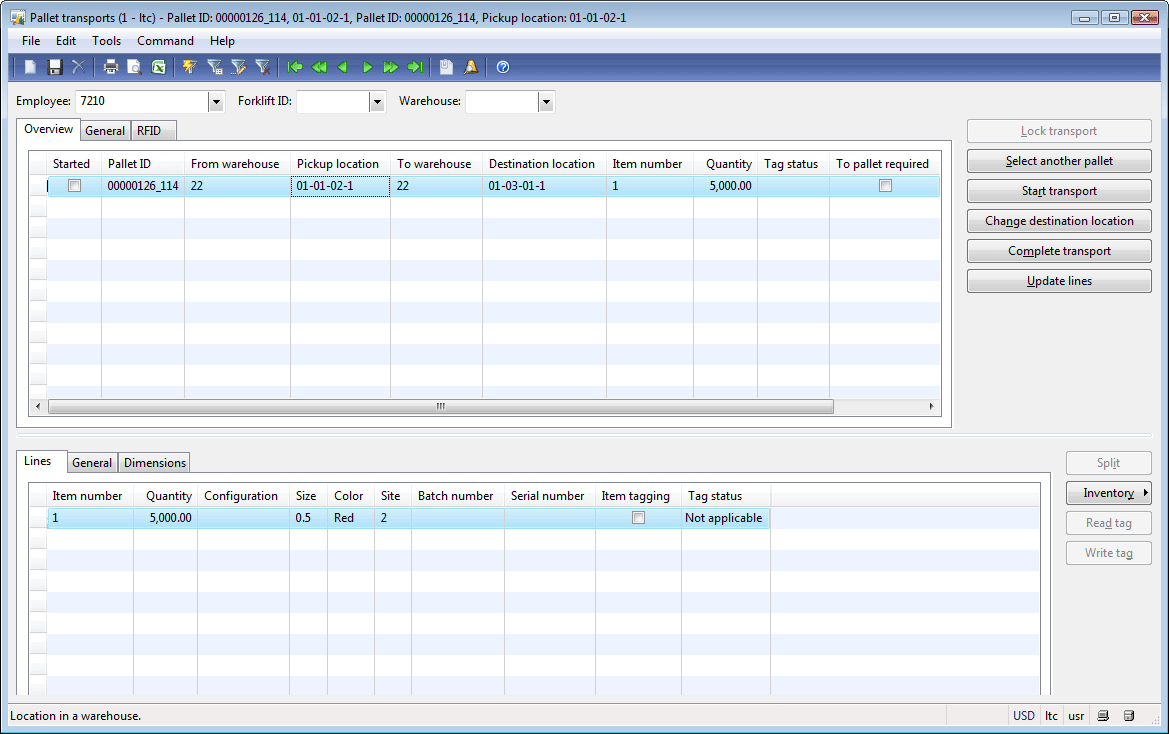The image size is (1169, 734).
Task: Open the alert bell icon
Action: (470, 67)
